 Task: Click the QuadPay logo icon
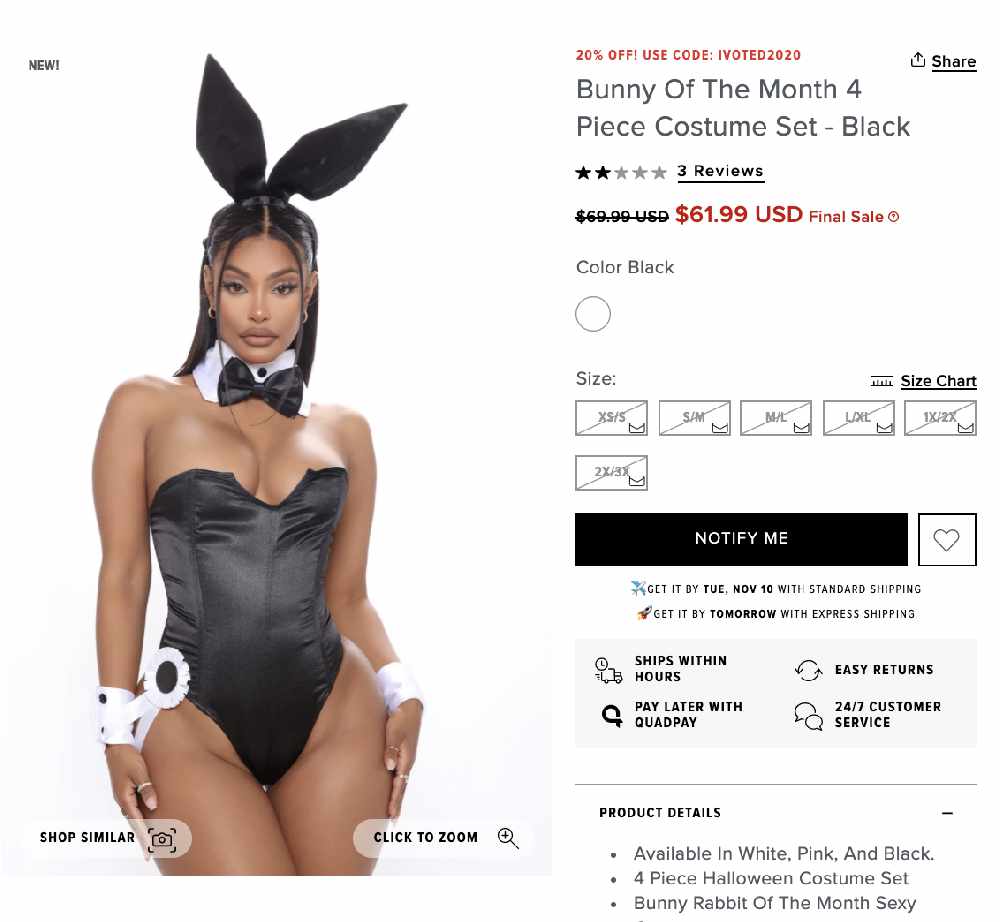tap(612, 715)
